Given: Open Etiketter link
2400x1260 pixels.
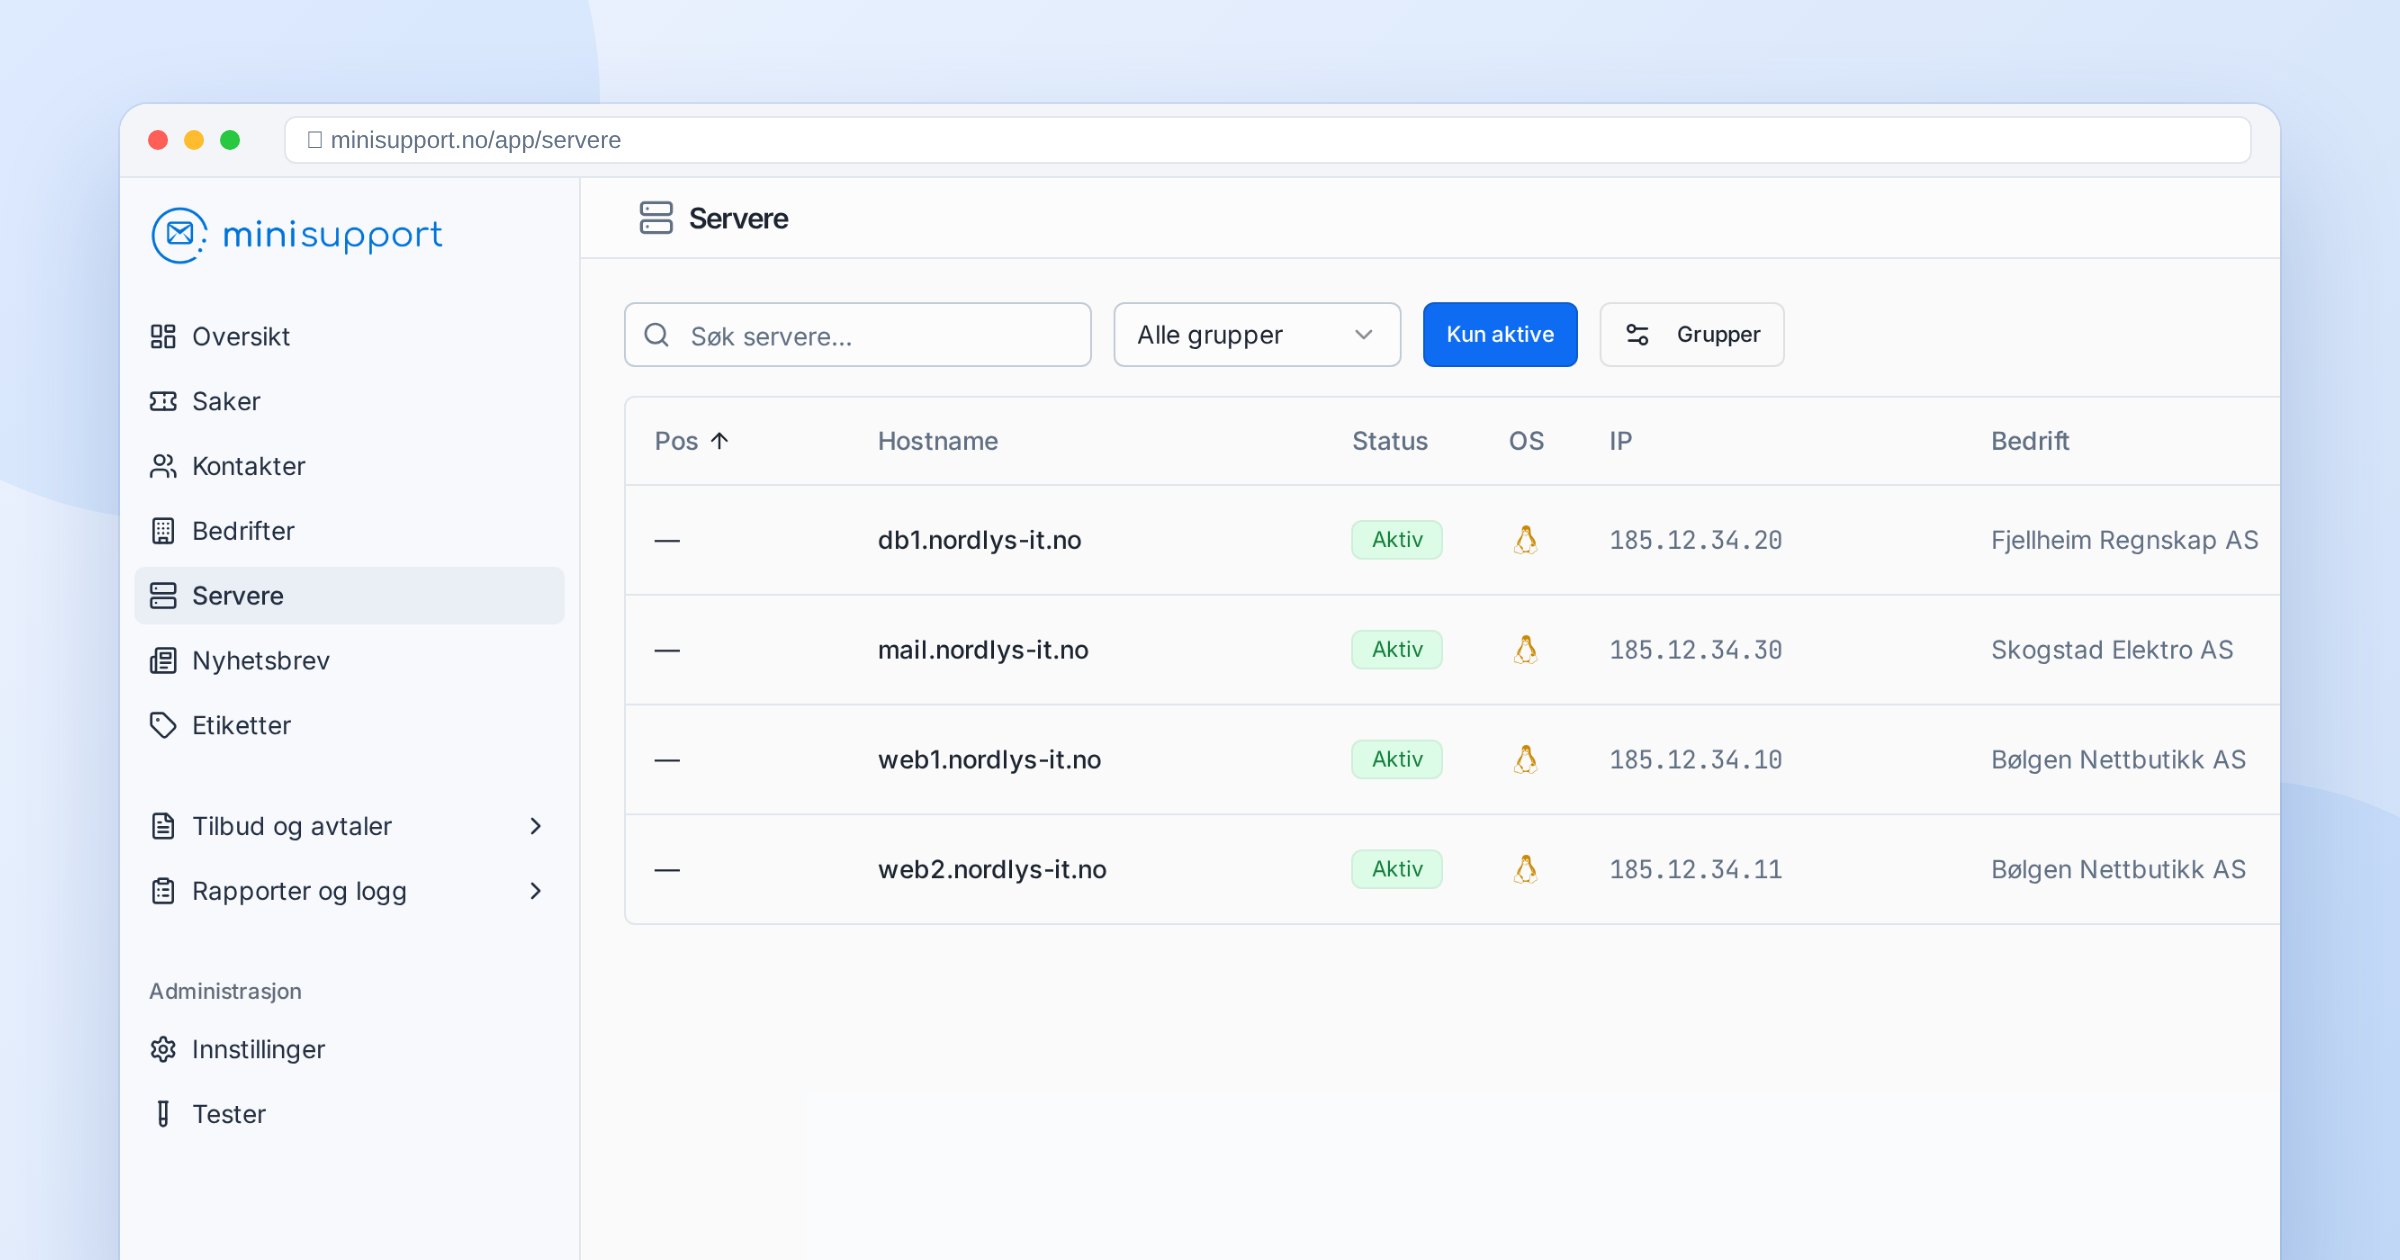Looking at the screenshot, I should (x=349, y=725).
